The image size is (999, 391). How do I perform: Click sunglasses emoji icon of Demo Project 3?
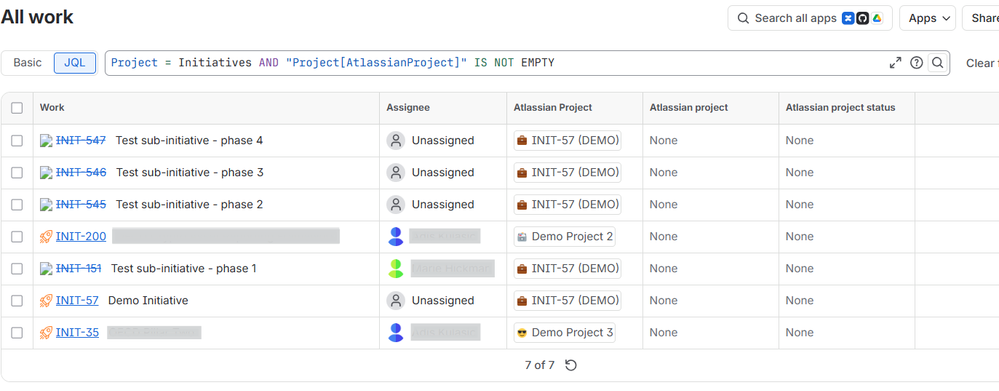tap(522, 332)
